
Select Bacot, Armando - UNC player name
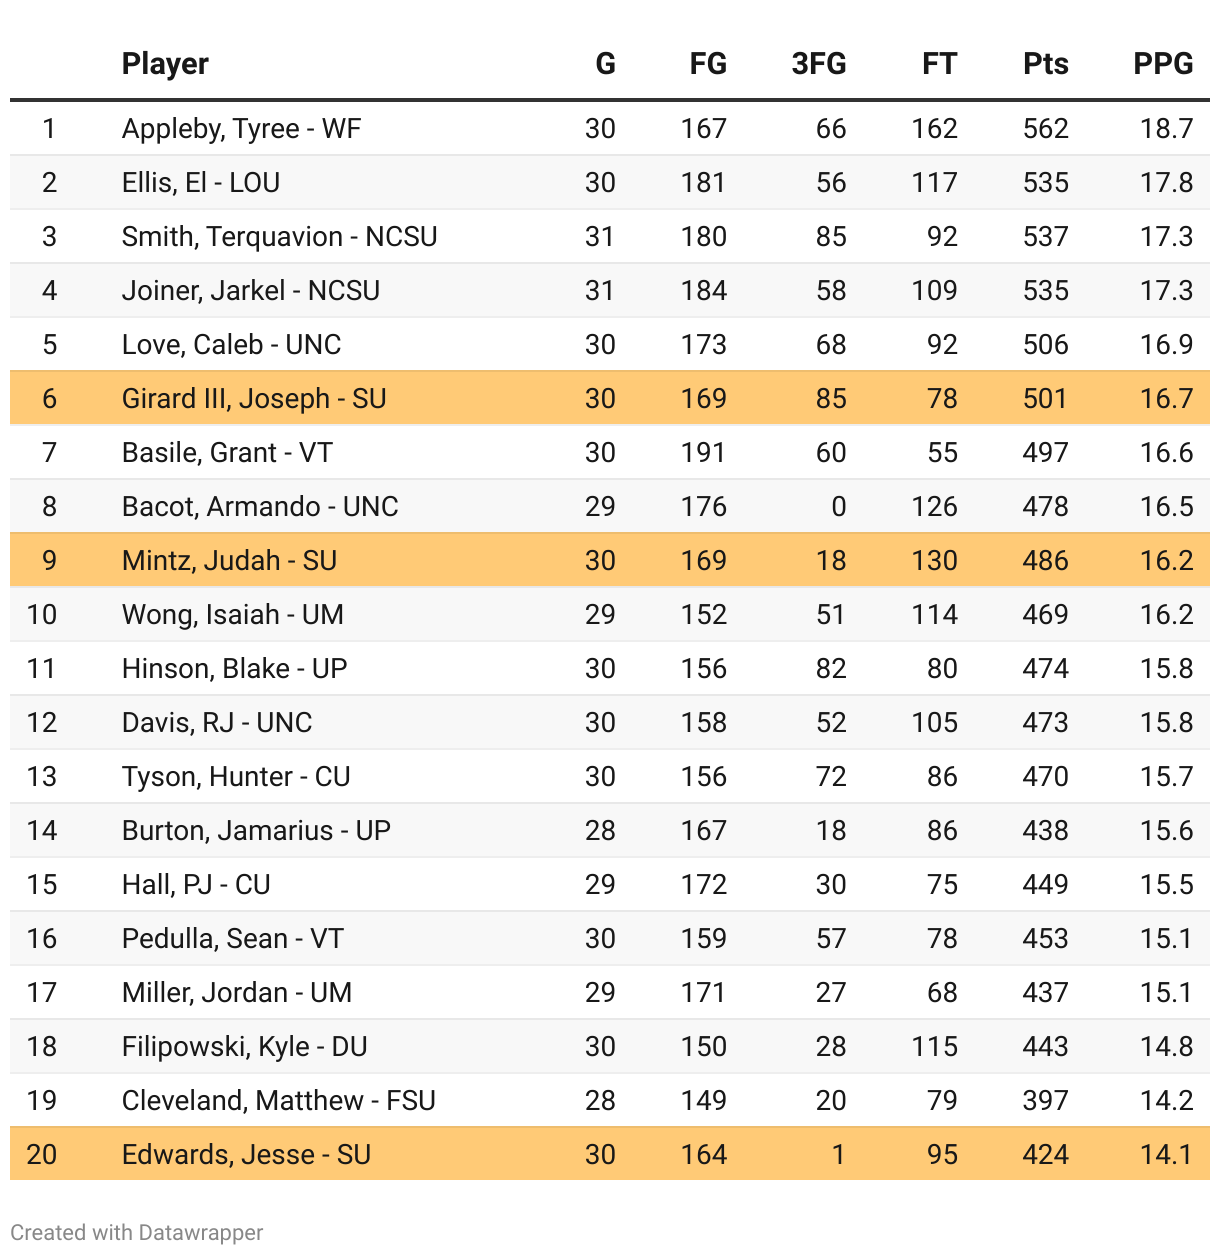pyautogui.click(x=260, y=506)
